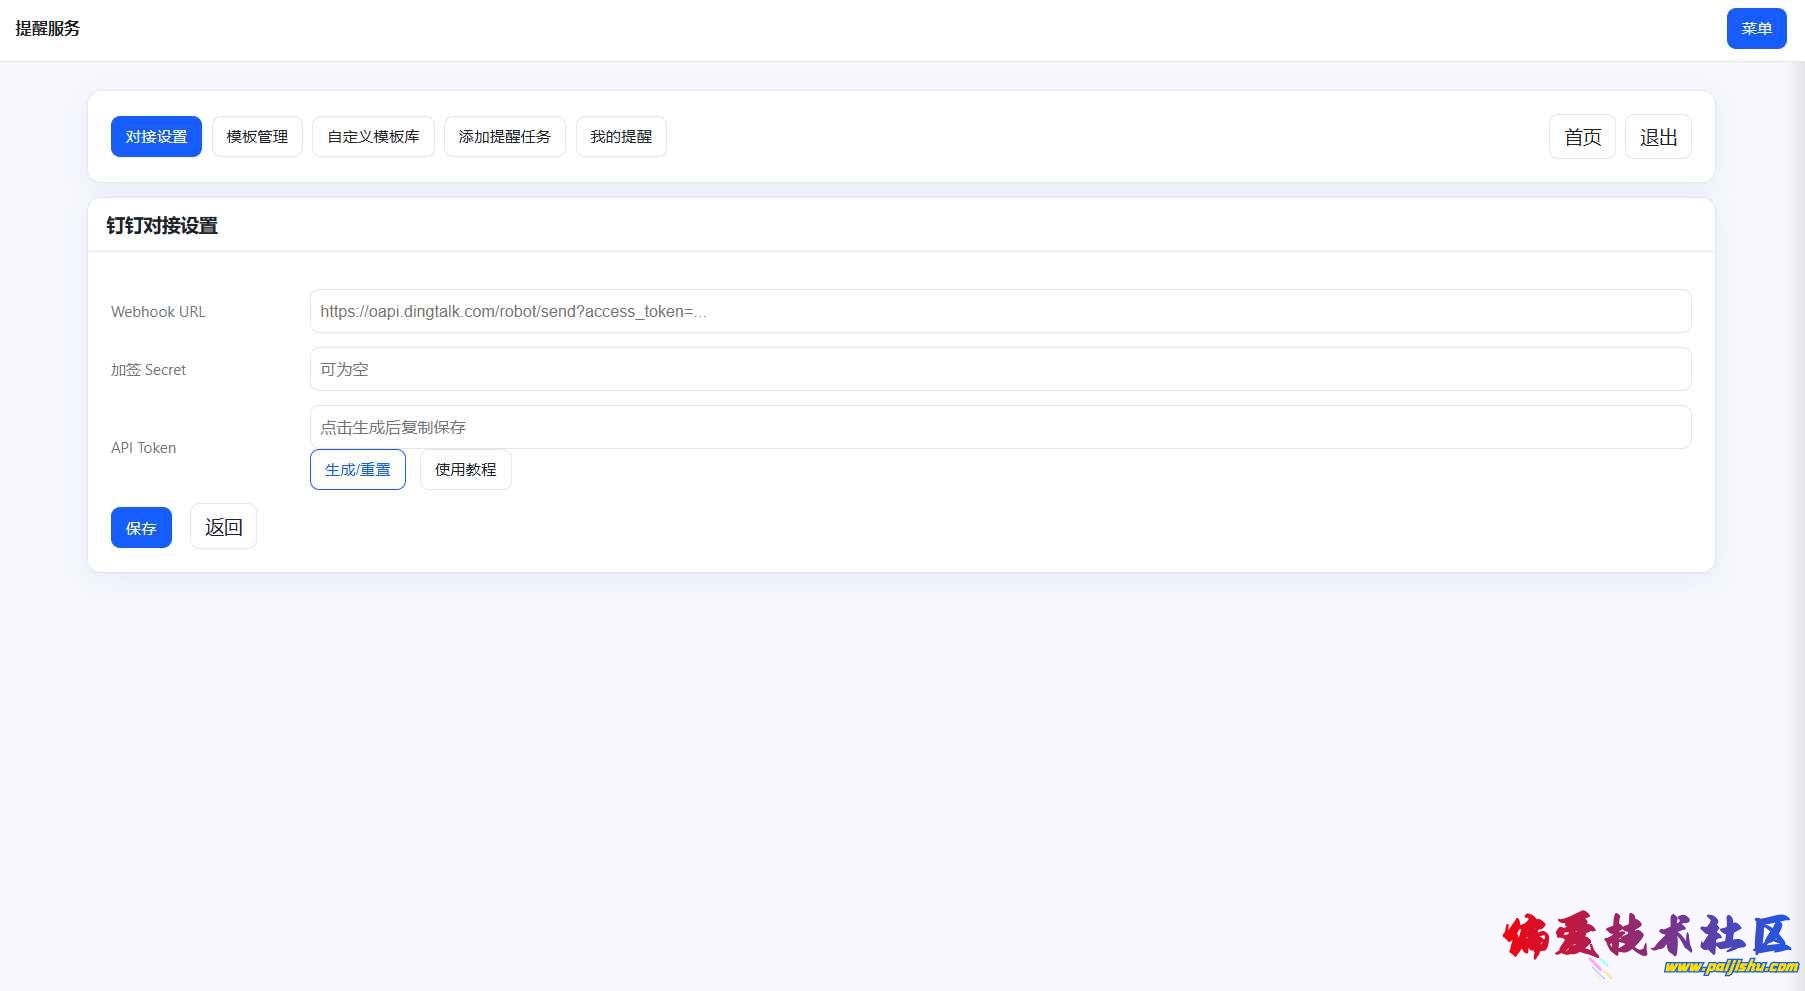
Task: Click the 提醒服务 site title
Action: pyautogui.click(x=48, y=29)
